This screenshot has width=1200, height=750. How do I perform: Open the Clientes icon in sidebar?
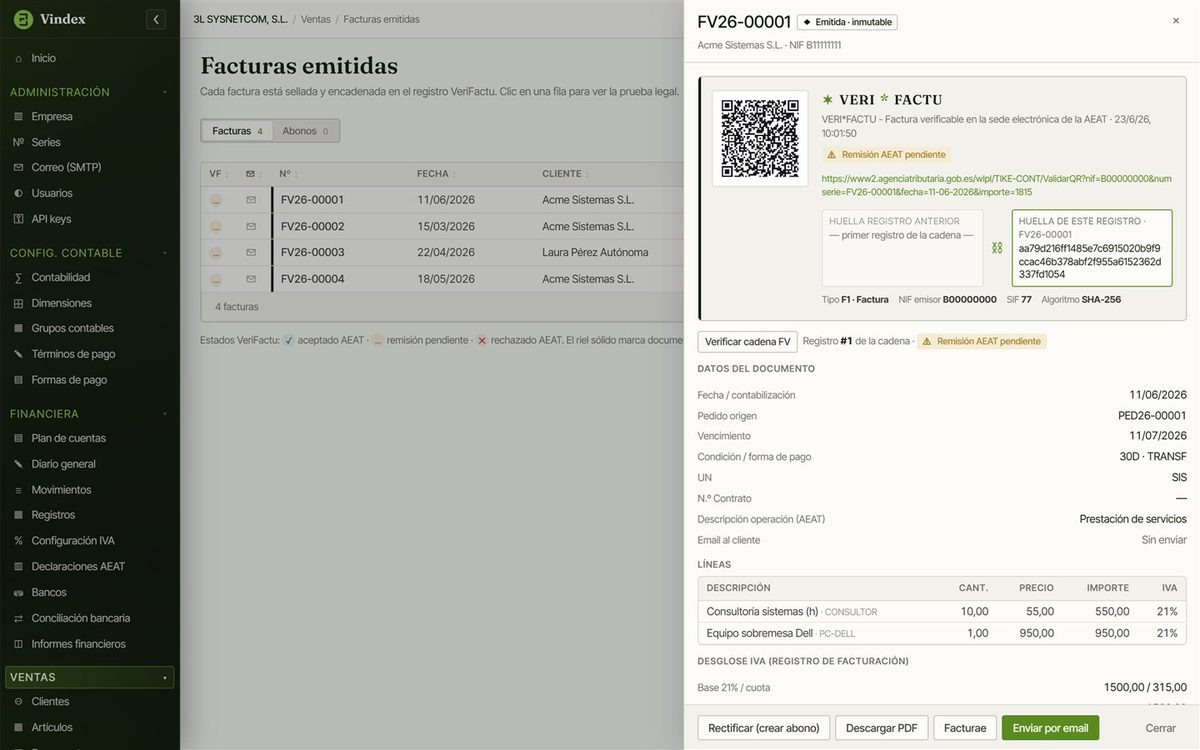tap(18, 702)
